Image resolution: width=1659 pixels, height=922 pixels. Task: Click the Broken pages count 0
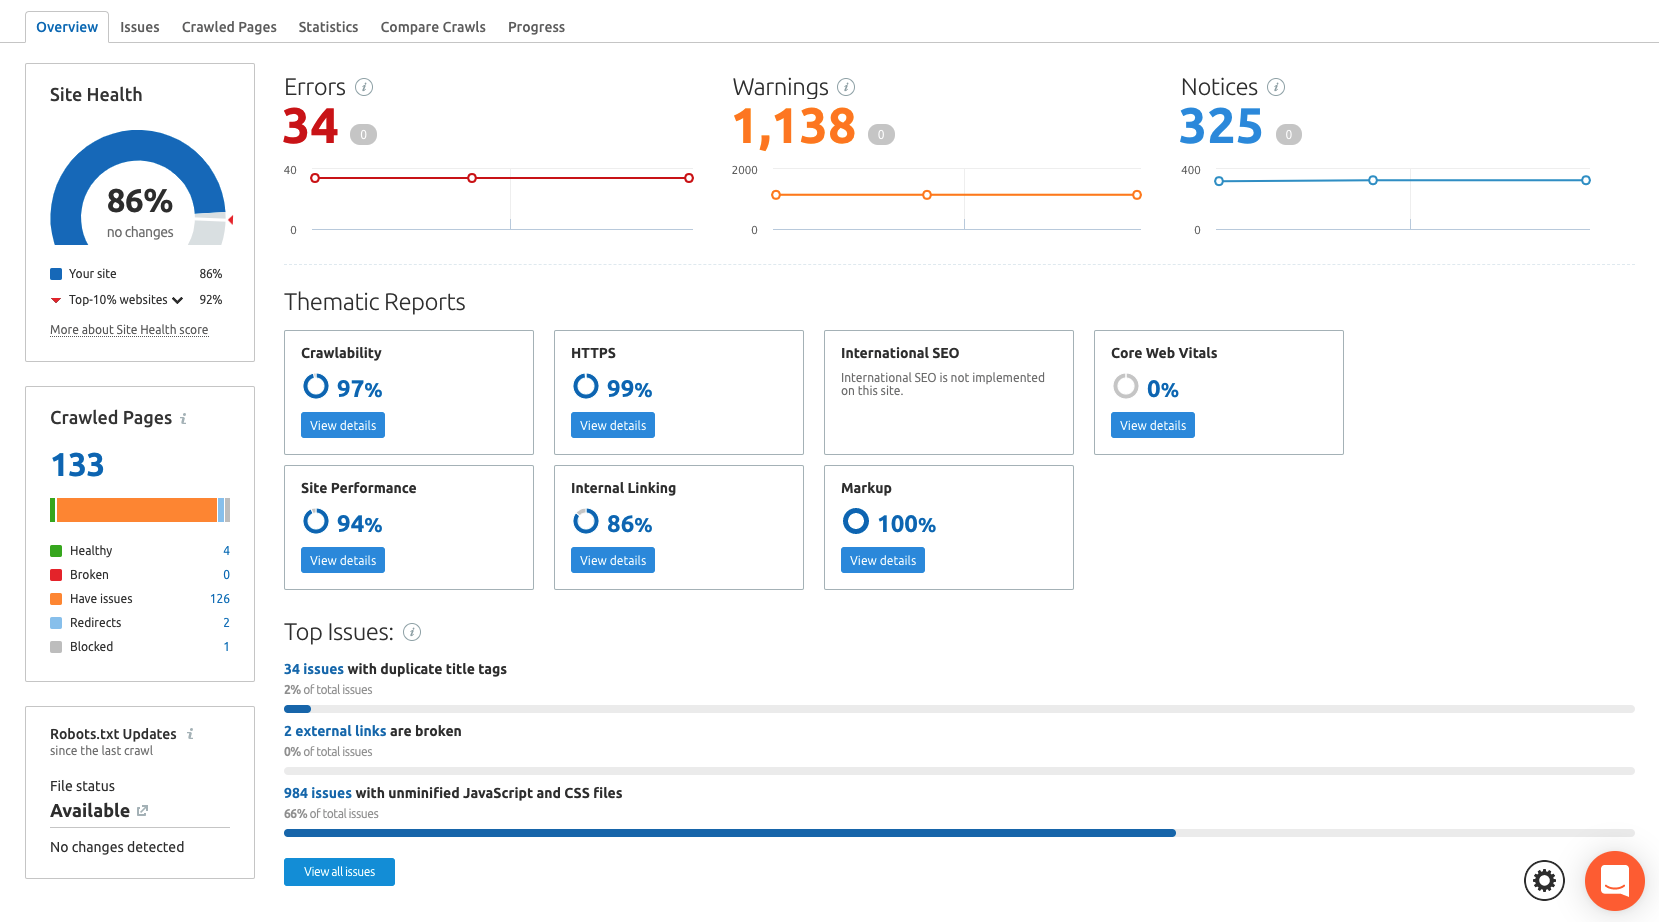226,575
